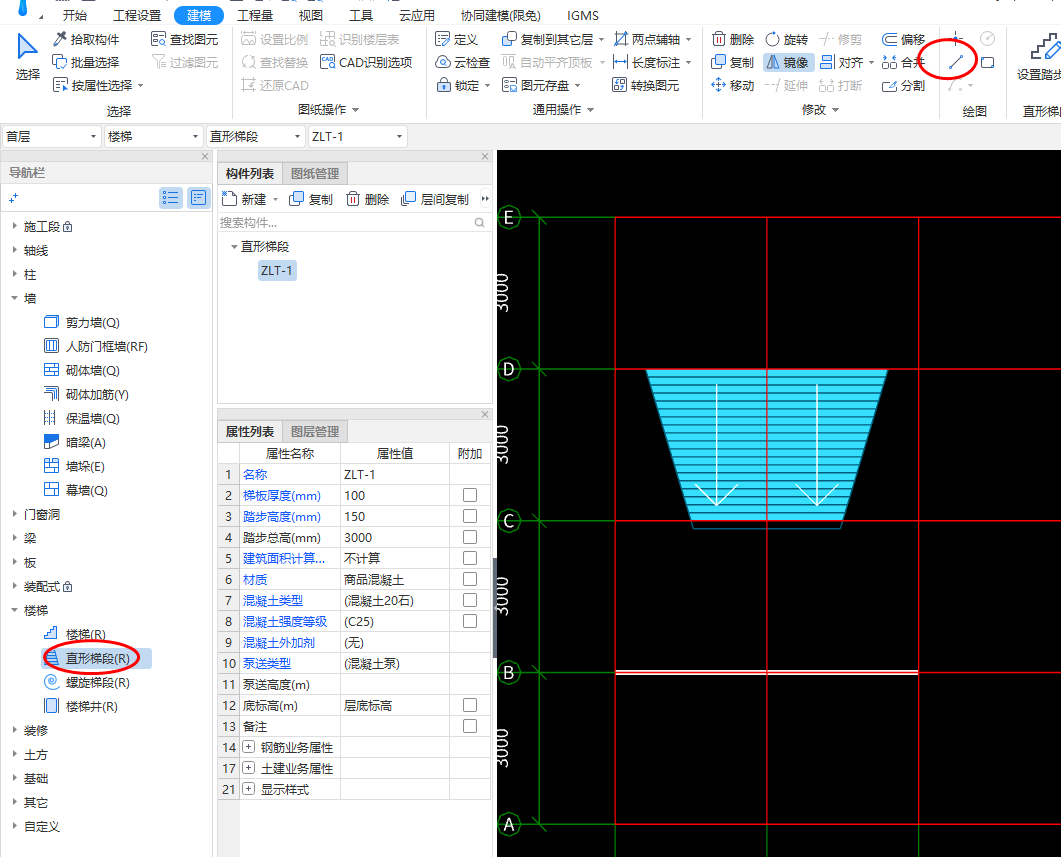
Task: Tick 附加 checkbox for 踏步高度
Action: pos(470,516)
